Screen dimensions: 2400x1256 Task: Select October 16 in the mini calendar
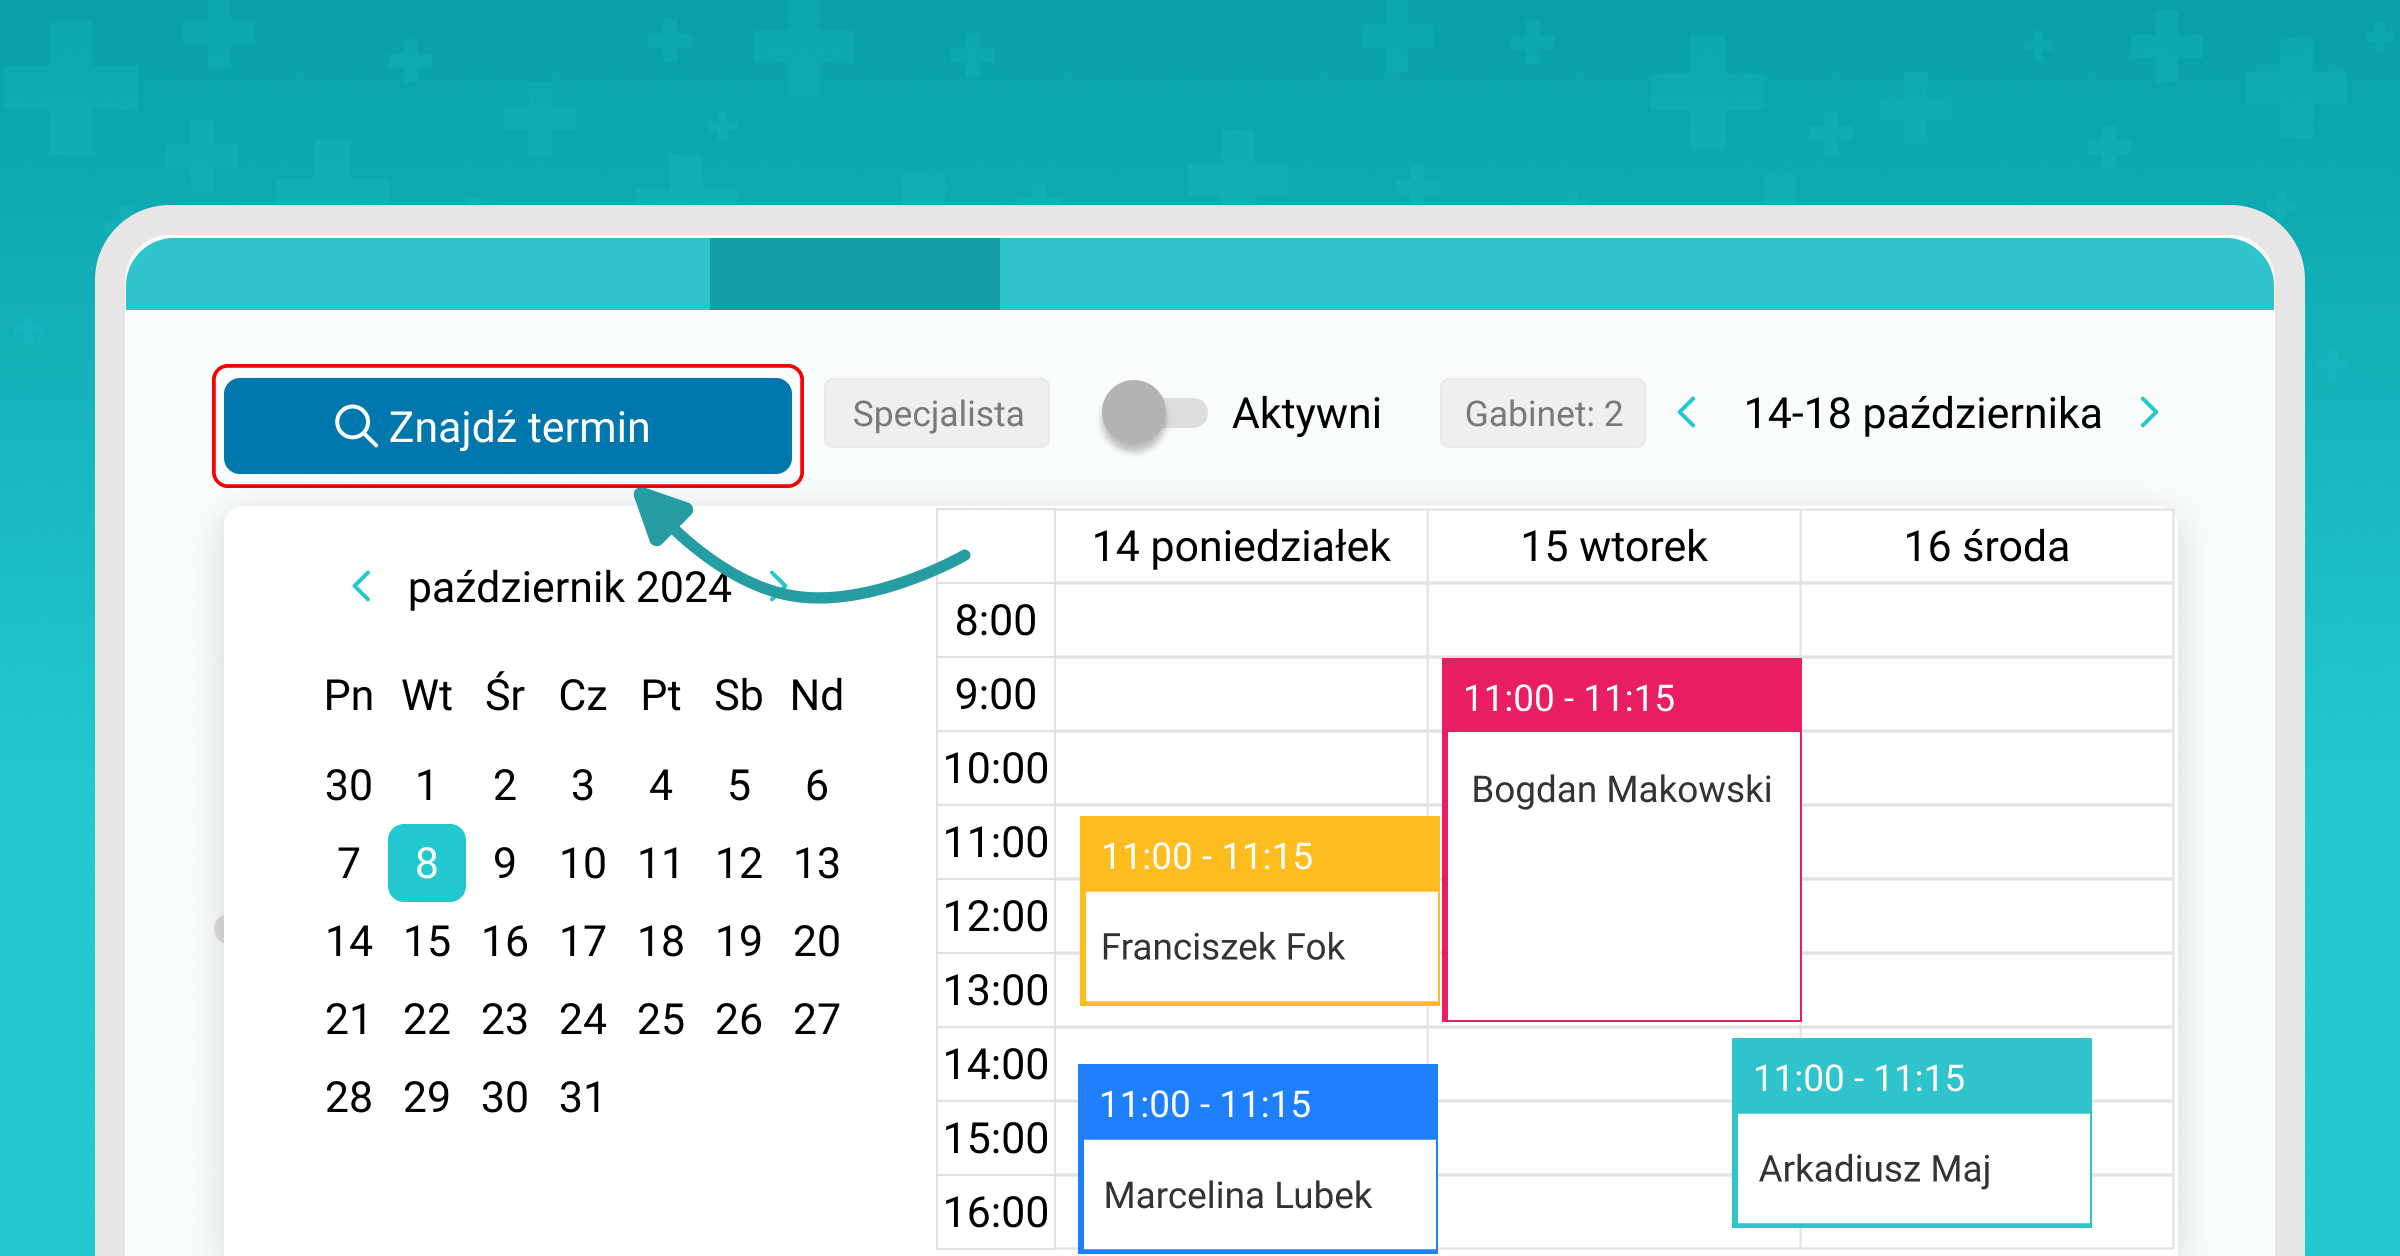click(x=504, y=941)
